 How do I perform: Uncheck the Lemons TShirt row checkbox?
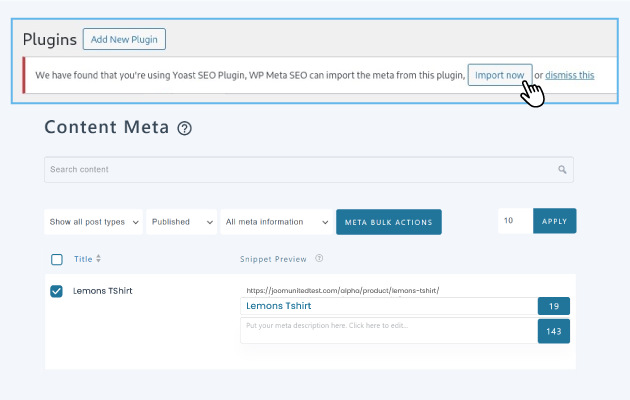pyautogui.click(x=57, y=291)
